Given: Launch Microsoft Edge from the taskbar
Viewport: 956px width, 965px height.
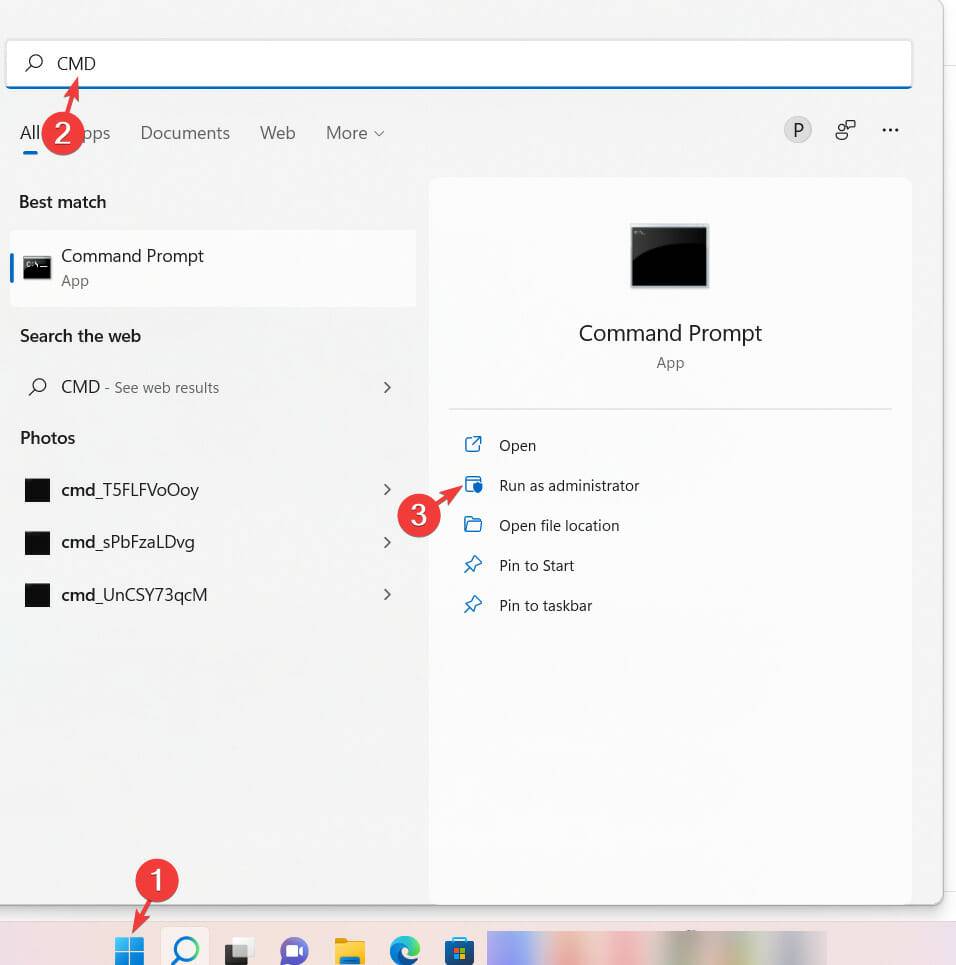Looking at the screenshot, I should tap(403, 949).
